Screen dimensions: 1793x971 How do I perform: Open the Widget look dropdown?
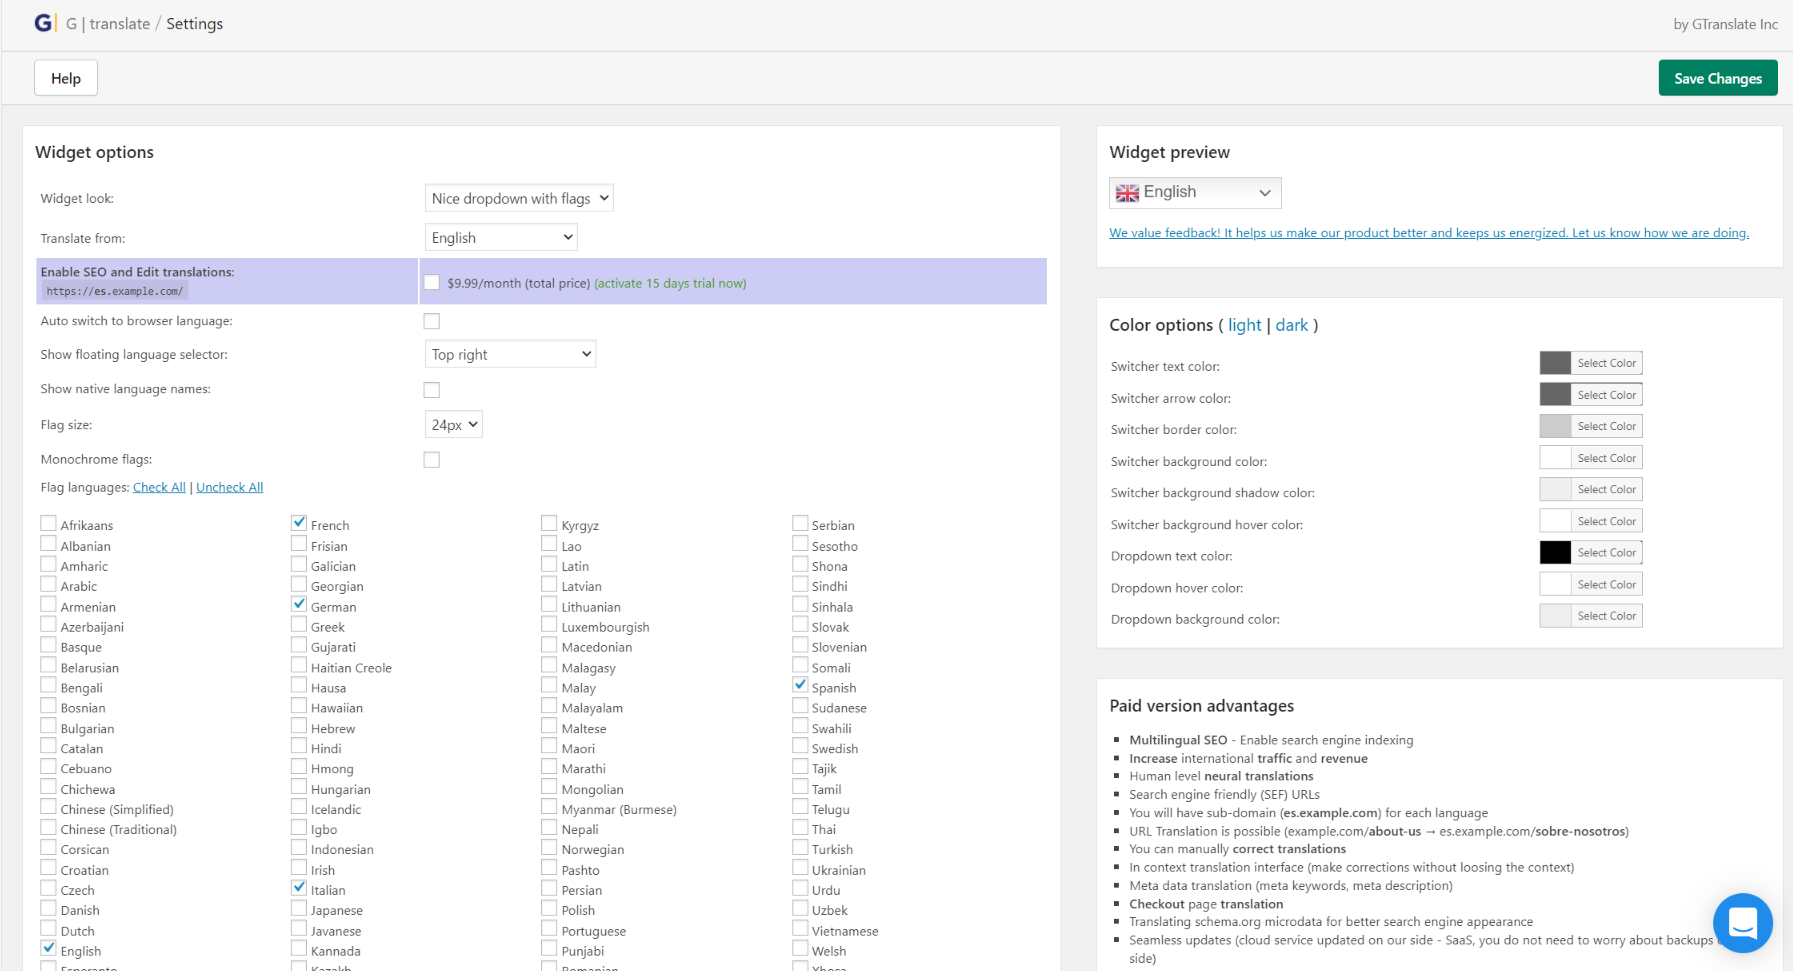coord(519,198)
